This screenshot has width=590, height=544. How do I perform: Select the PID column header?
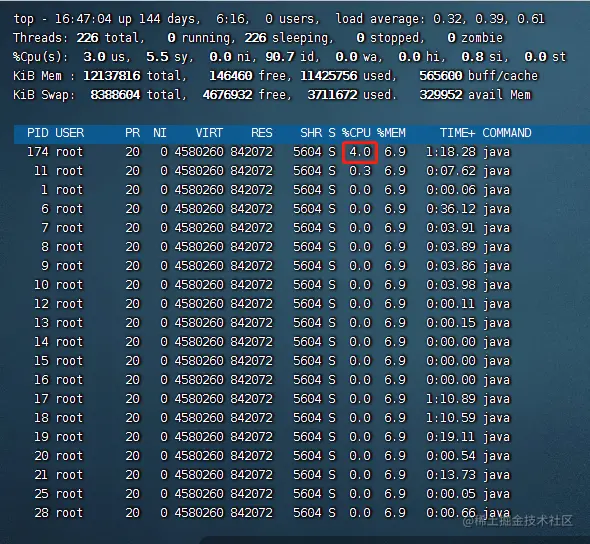[38, 133]
